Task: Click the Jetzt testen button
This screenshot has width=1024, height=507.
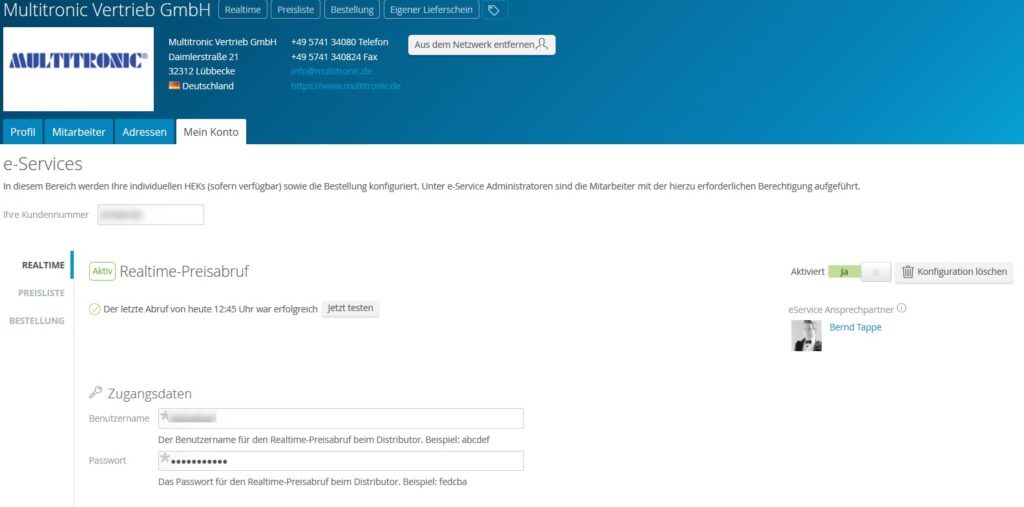Action: 351,308
